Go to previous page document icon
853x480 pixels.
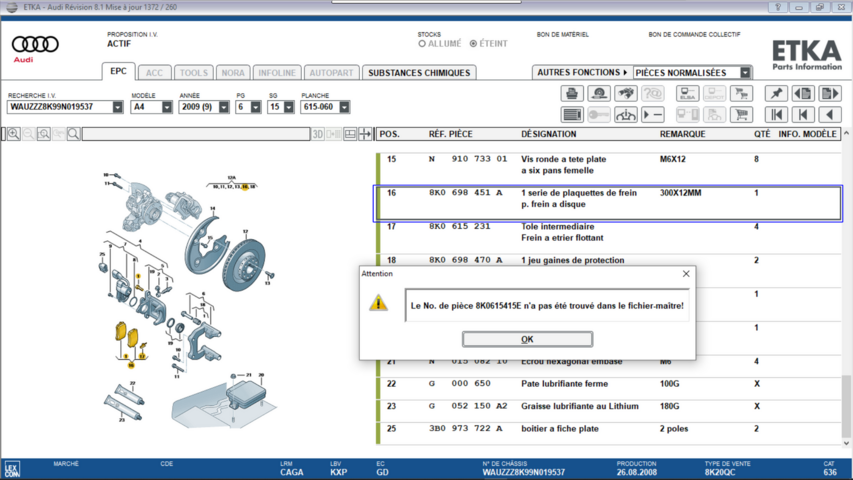point(803,94)
